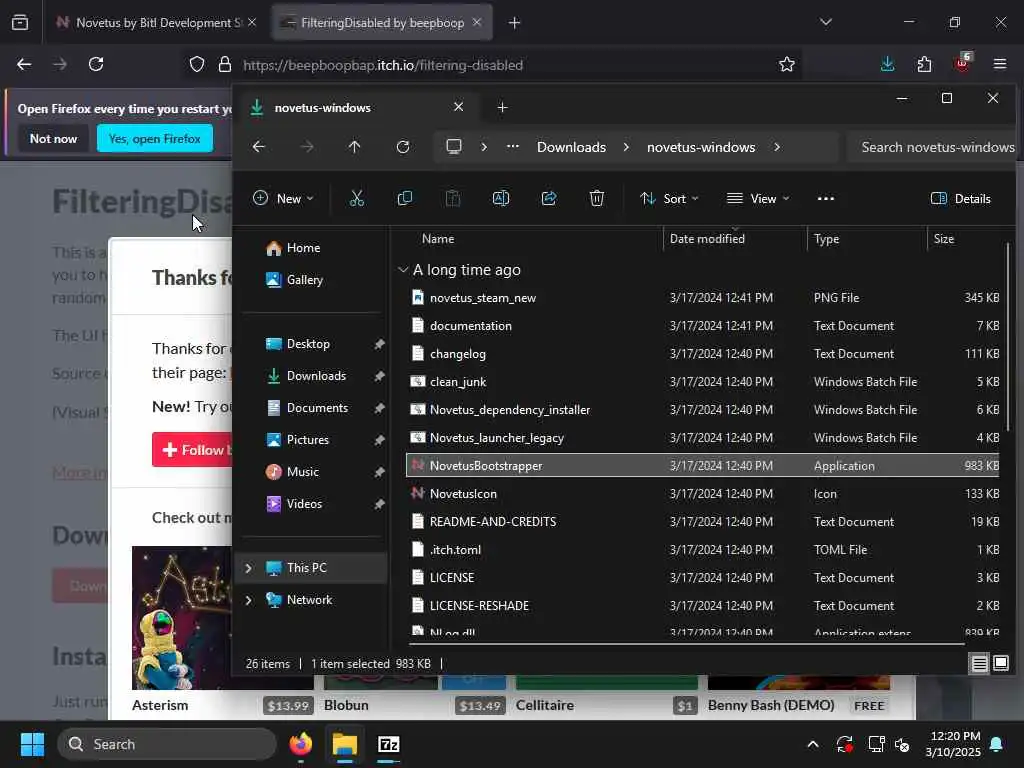
Task: Open Windows Start menu
Action: (x=32, y=744)
